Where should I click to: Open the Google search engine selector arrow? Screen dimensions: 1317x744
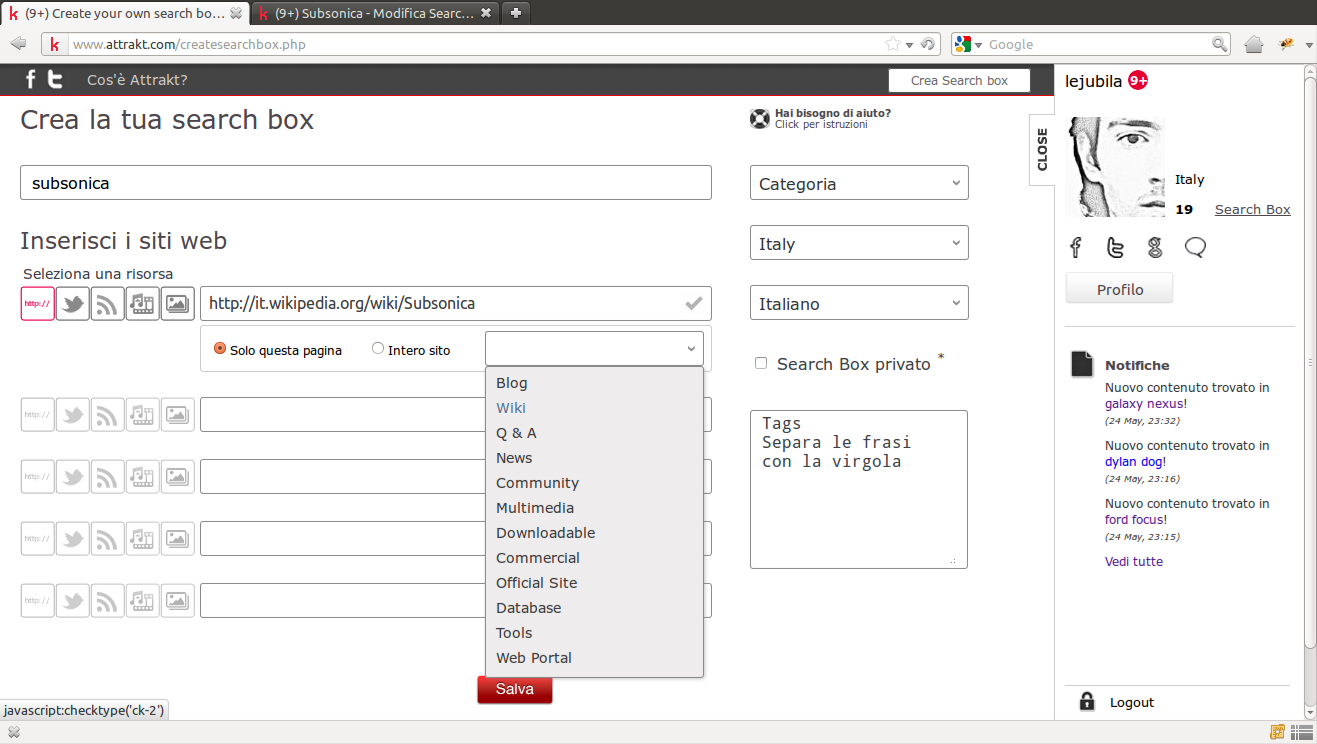pyautogui.click(x=978, y=44)
